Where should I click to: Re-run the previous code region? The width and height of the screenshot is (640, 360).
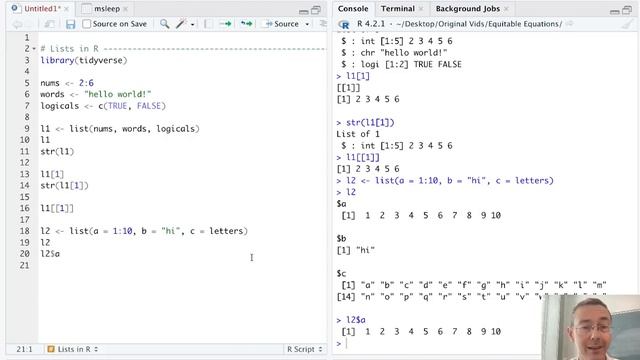pos(247,24)
